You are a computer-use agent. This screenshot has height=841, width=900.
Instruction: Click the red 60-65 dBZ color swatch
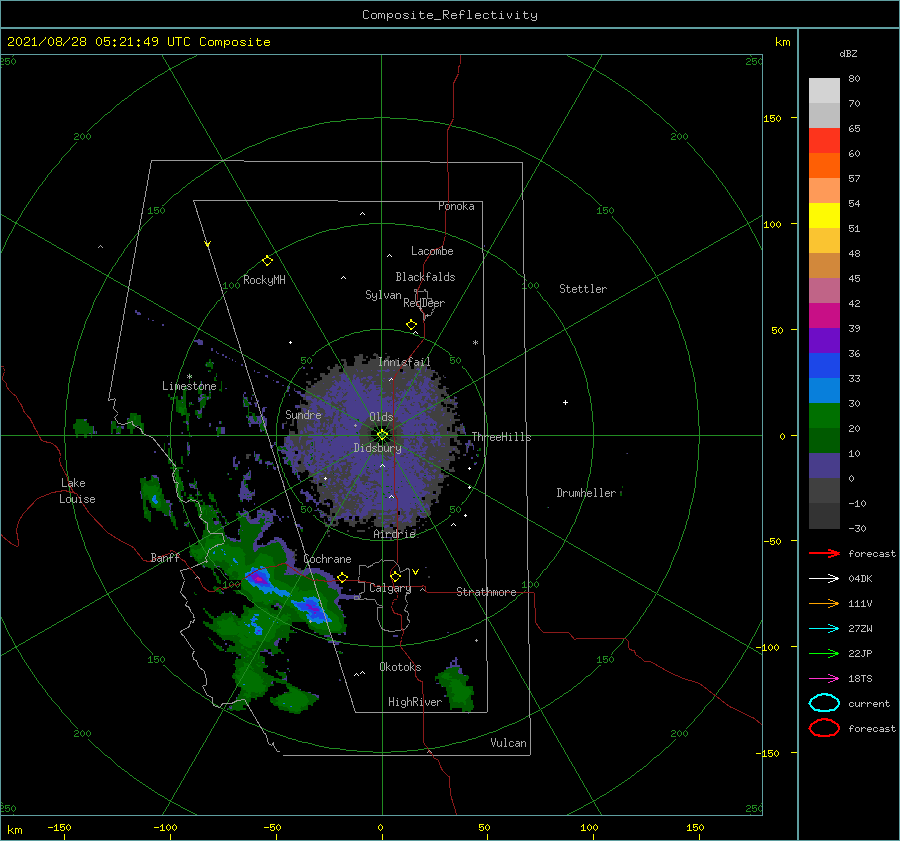point(824,141)
